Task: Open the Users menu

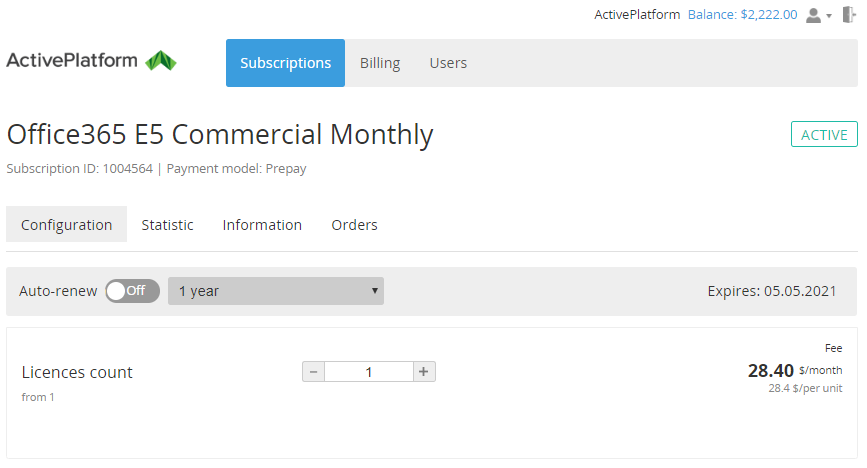Action: [x=448, y=63]
